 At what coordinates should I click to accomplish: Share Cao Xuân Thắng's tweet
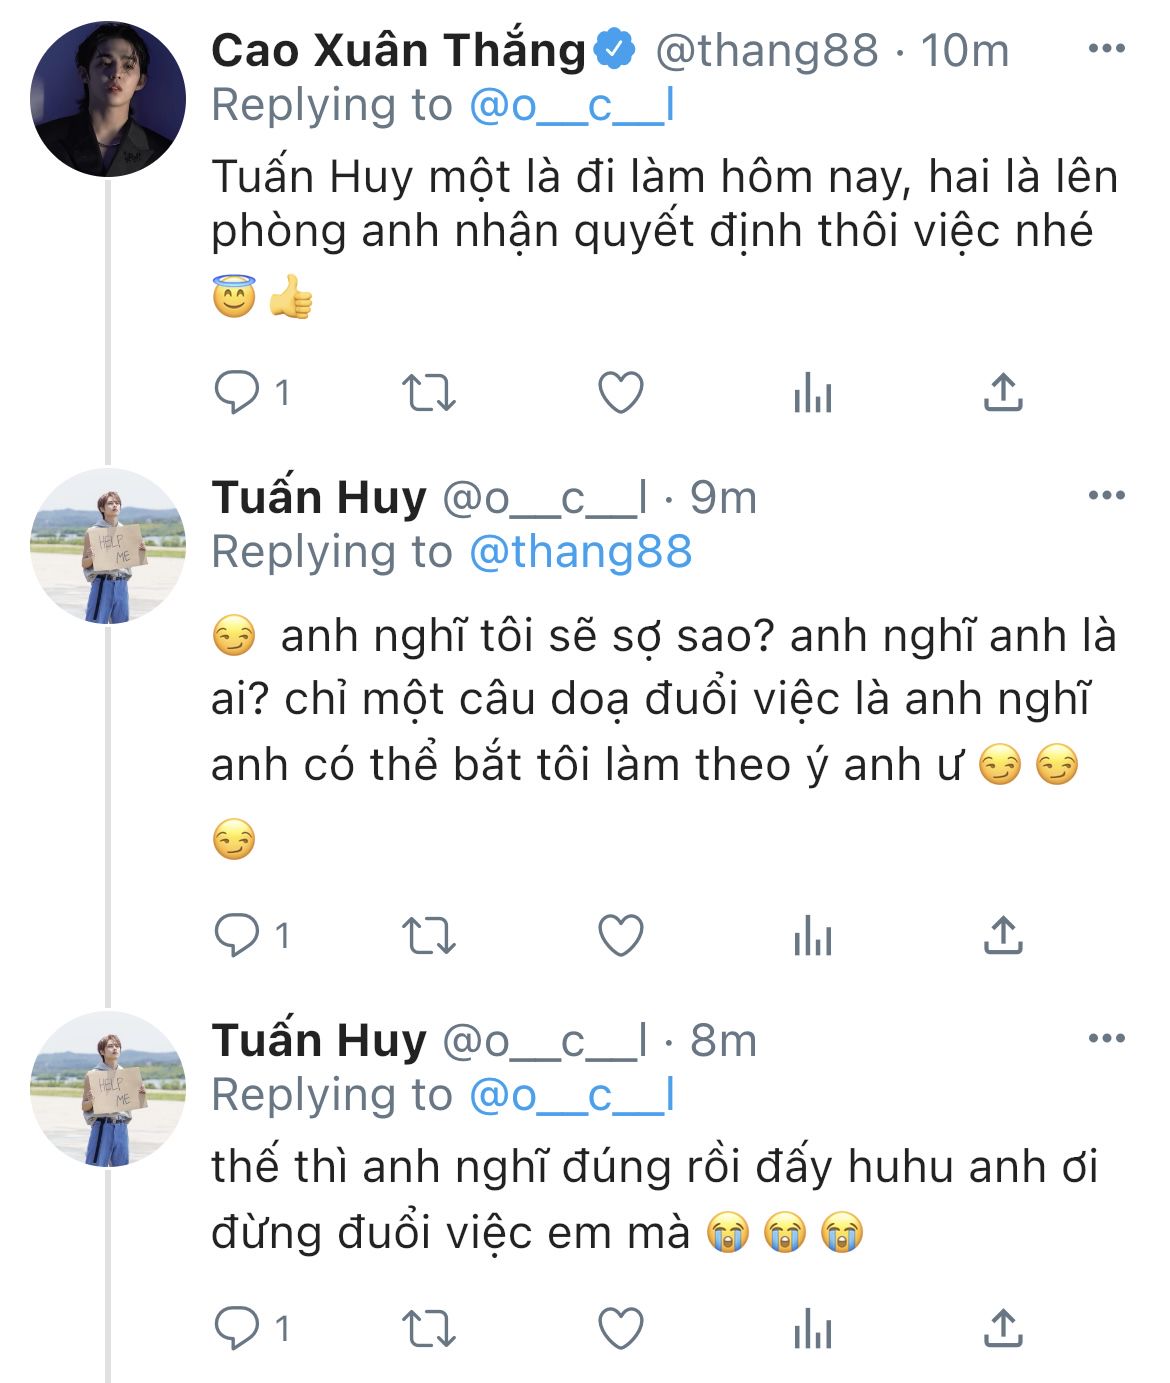[x=1002, y=393]
